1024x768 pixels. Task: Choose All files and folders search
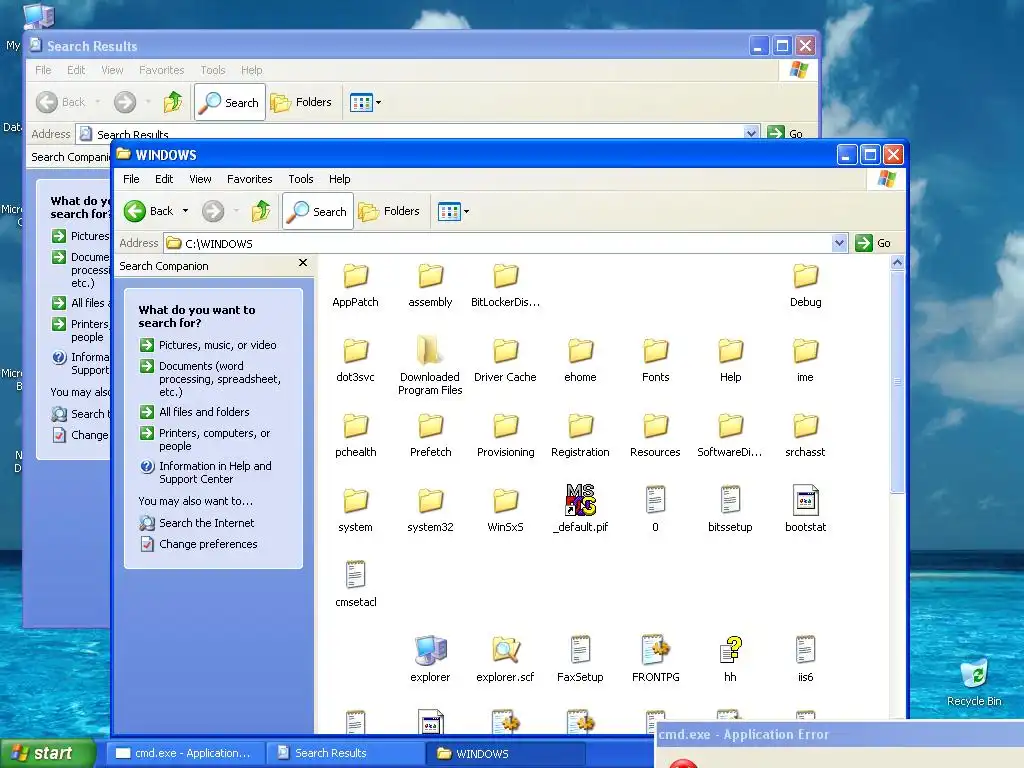204,412
